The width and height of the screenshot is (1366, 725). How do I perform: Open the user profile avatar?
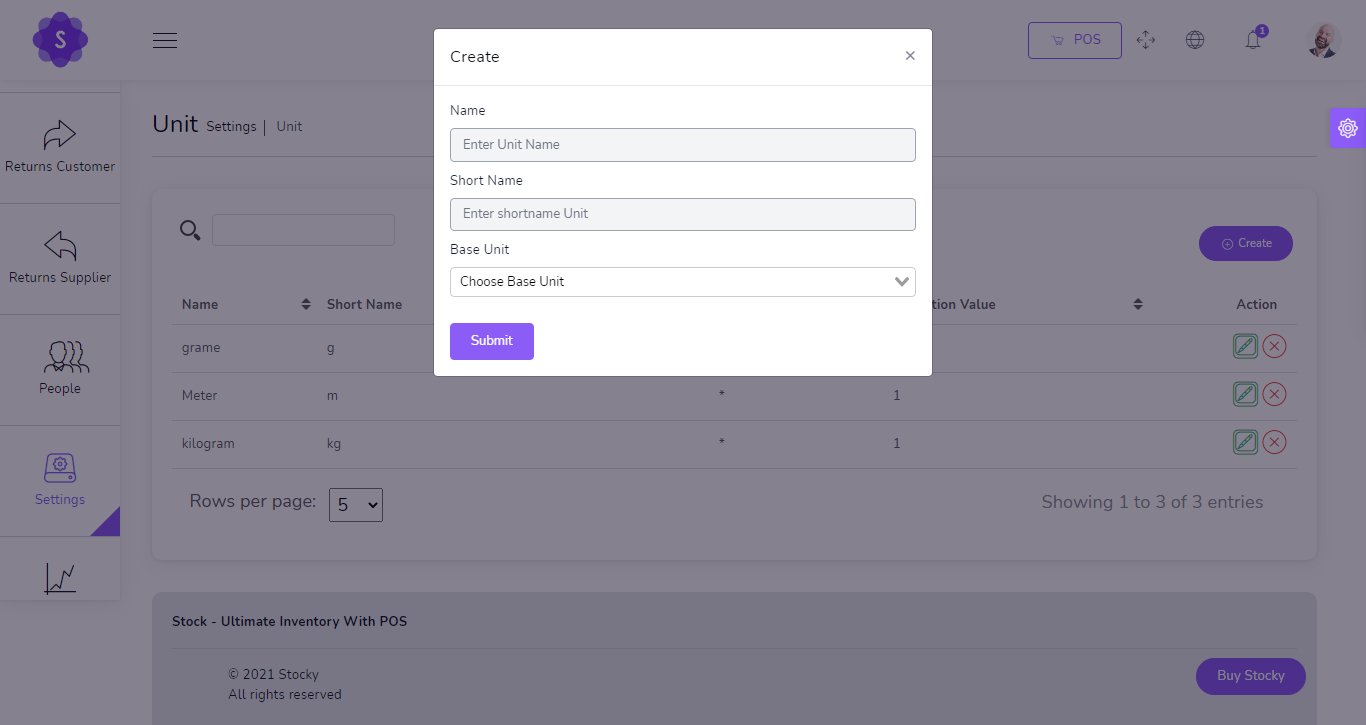pyautogui.click(x=1323, y=40)
